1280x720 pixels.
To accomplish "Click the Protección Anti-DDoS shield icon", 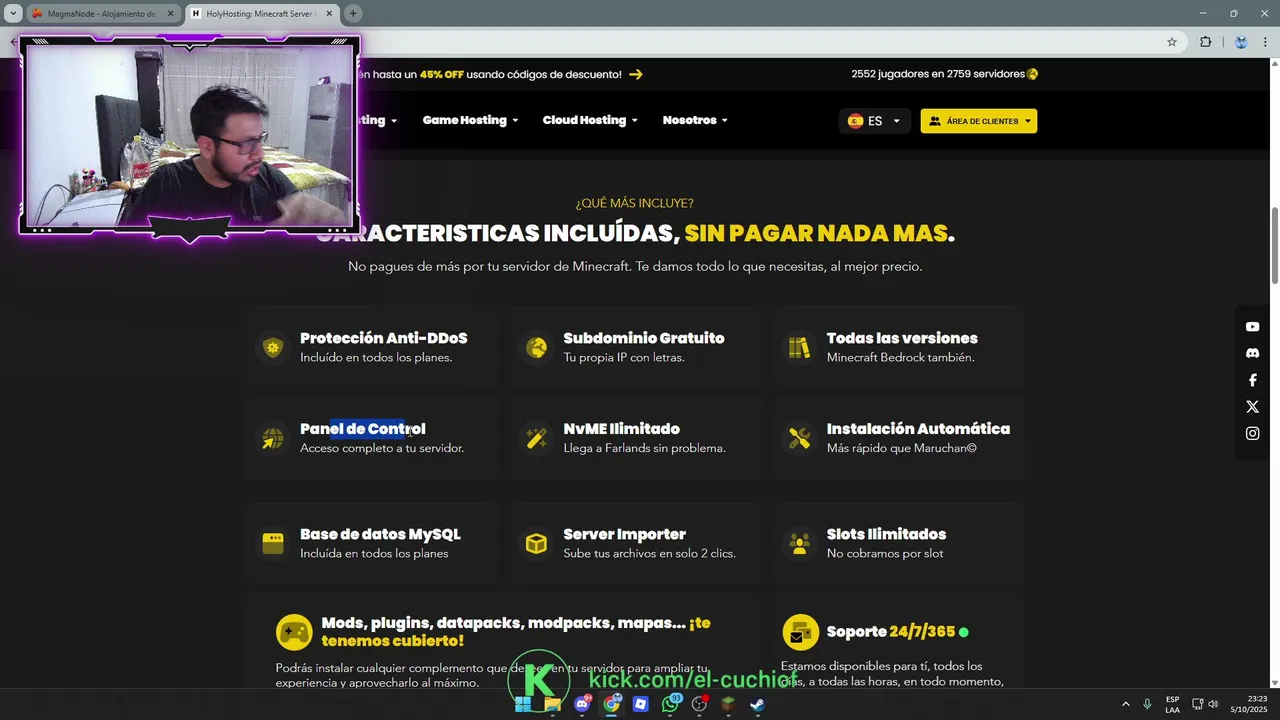I will point(272,347).
